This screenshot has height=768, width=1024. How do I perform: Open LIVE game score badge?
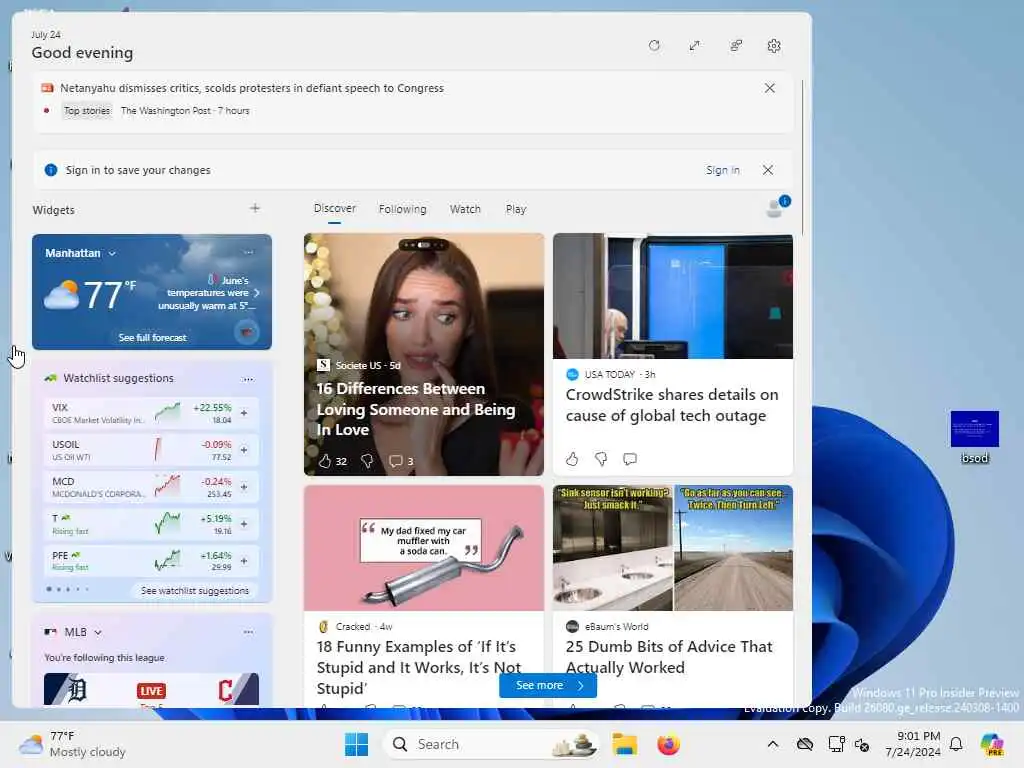point(151,691)
